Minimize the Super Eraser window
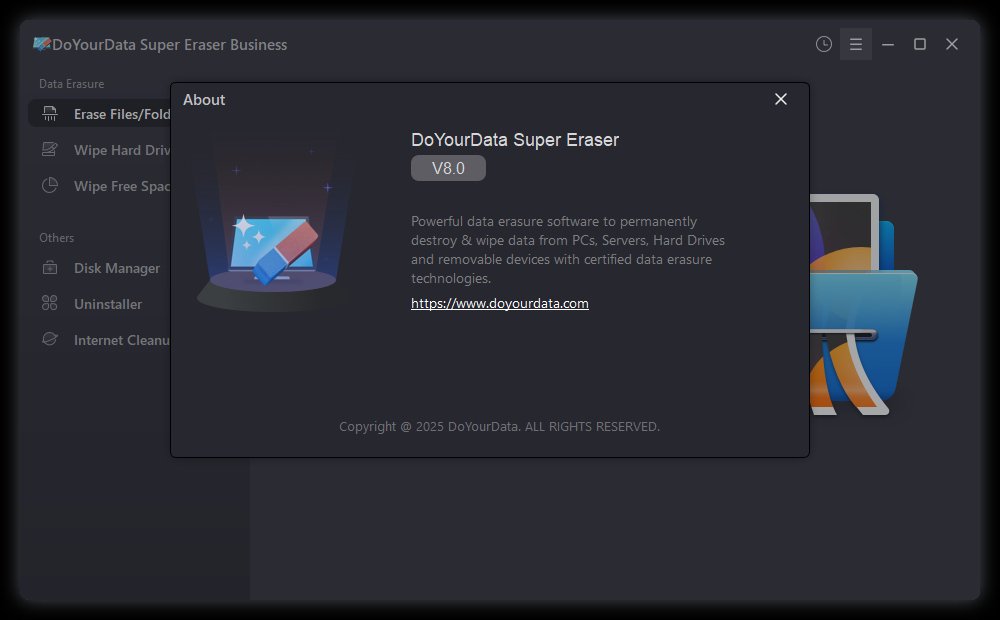The width and height of the screenshot is (1000, 620). 888,44
